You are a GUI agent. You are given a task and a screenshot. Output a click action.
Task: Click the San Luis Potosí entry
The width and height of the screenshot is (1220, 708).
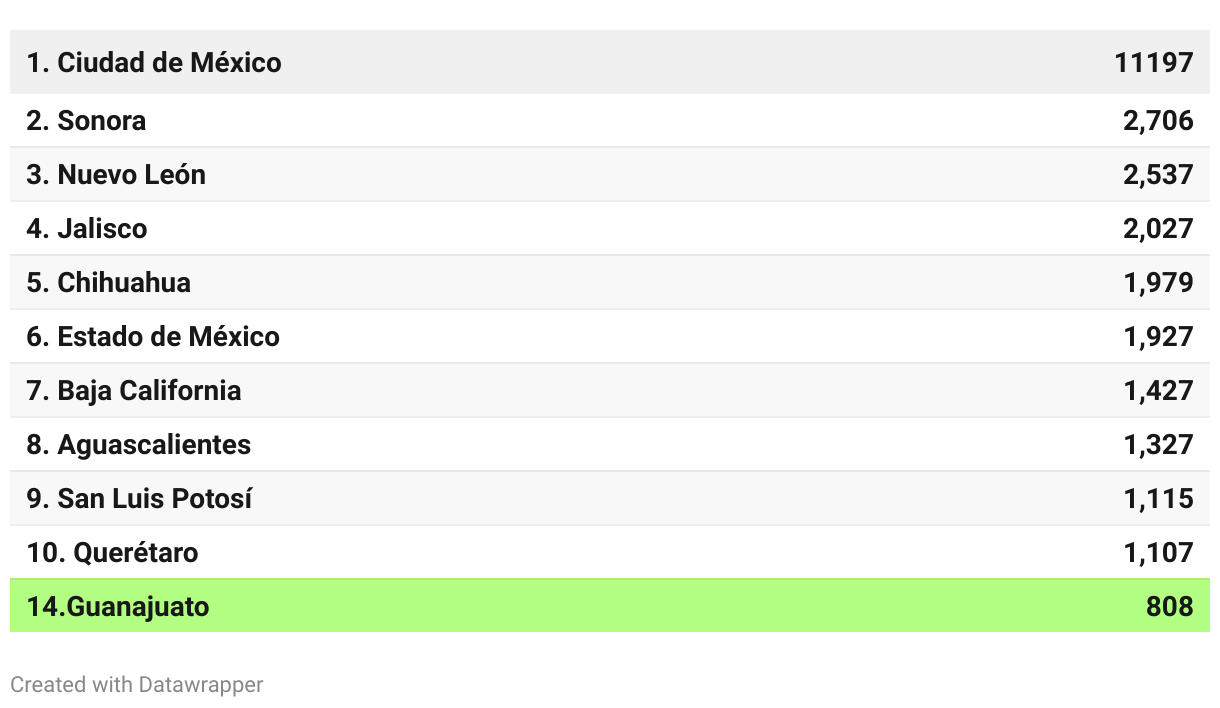[139, 499]
